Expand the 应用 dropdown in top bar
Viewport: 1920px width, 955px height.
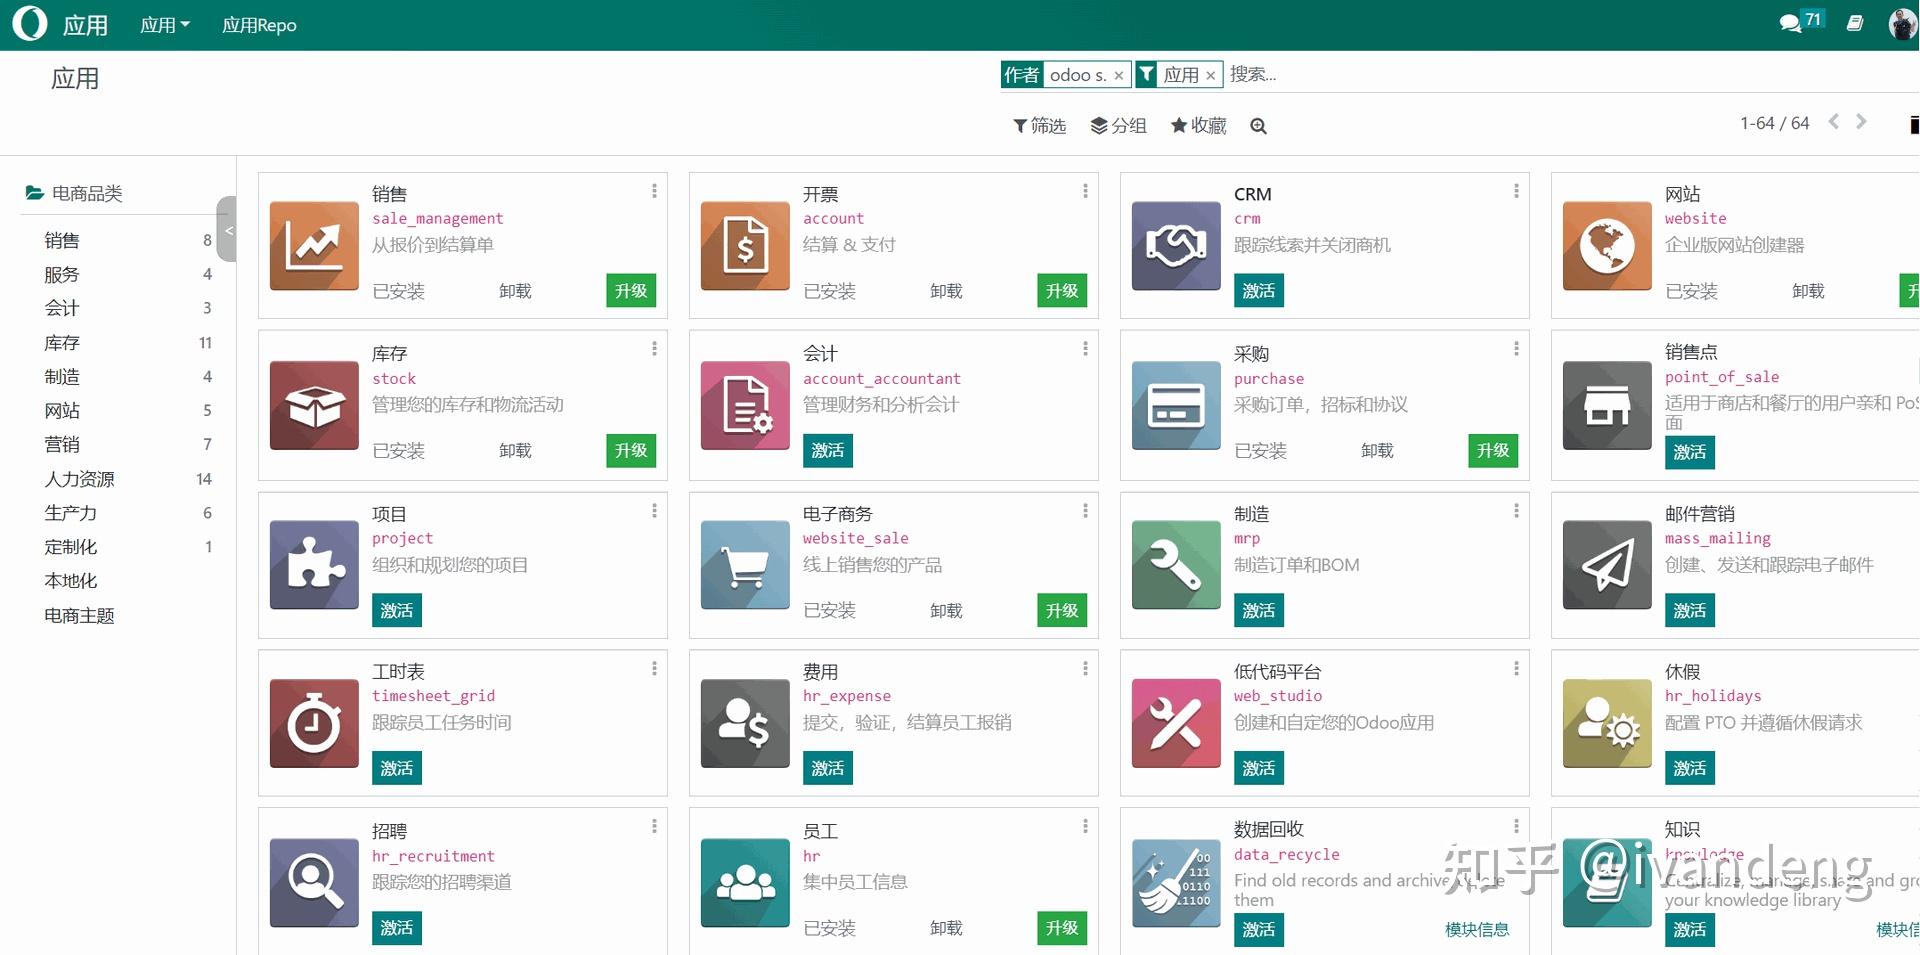click(x=164, y=24)
